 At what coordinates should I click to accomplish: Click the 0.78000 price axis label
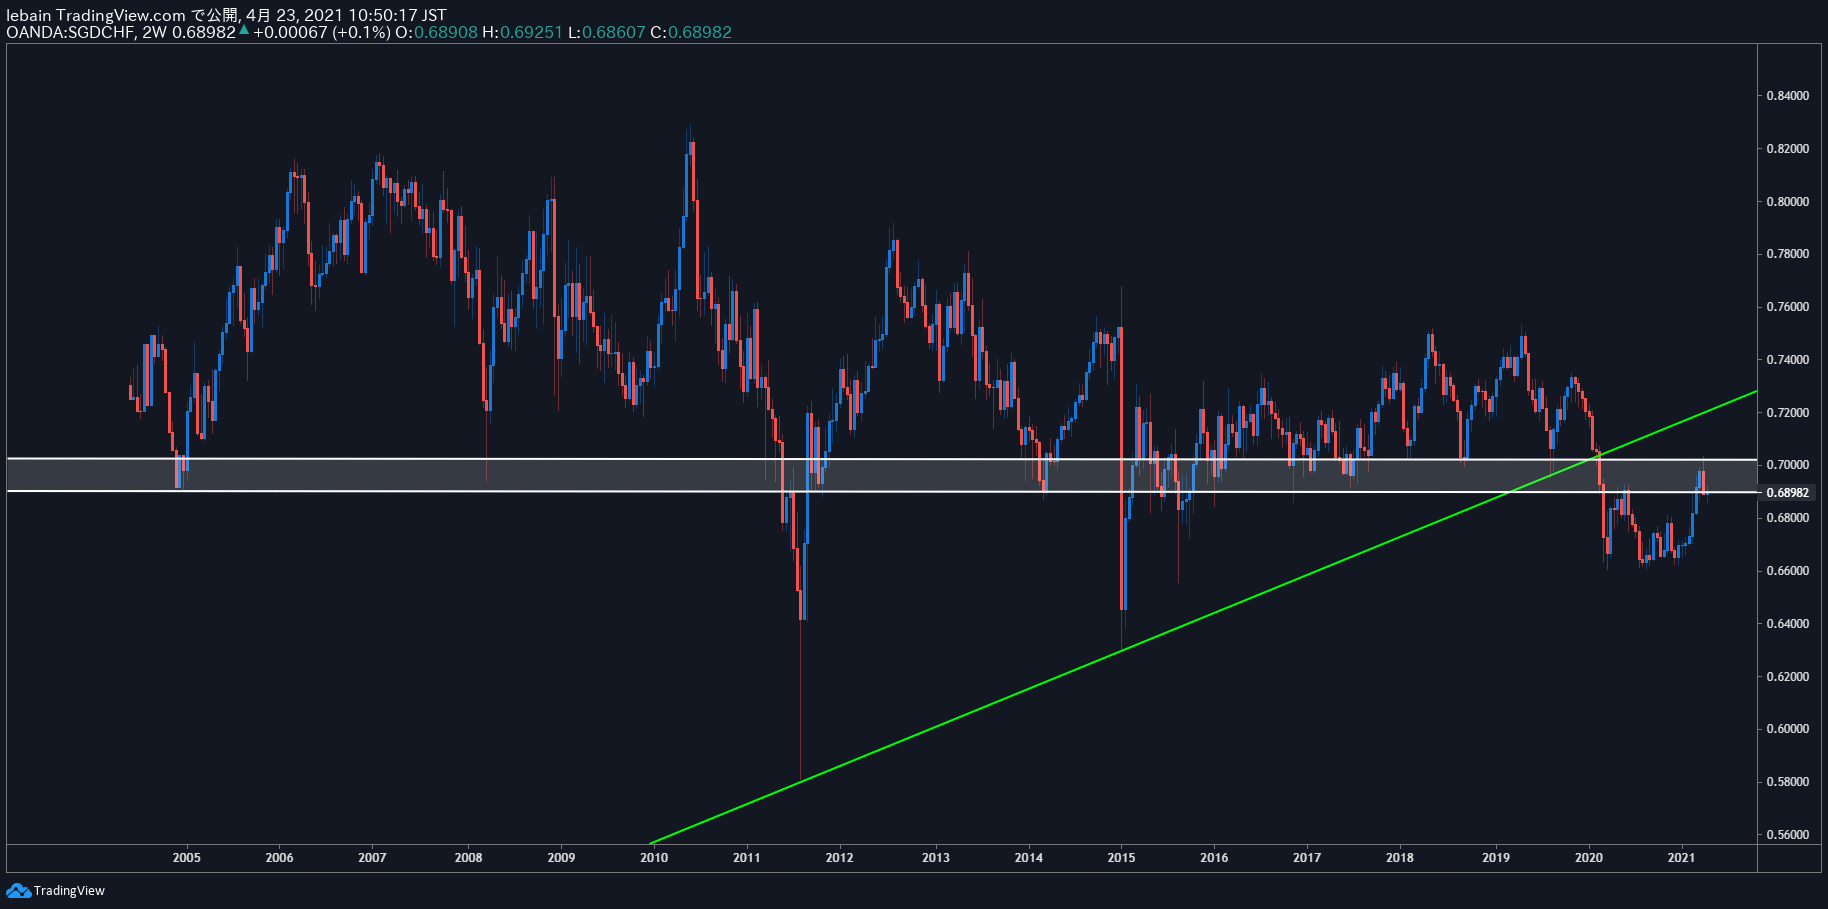[1788, 254]
